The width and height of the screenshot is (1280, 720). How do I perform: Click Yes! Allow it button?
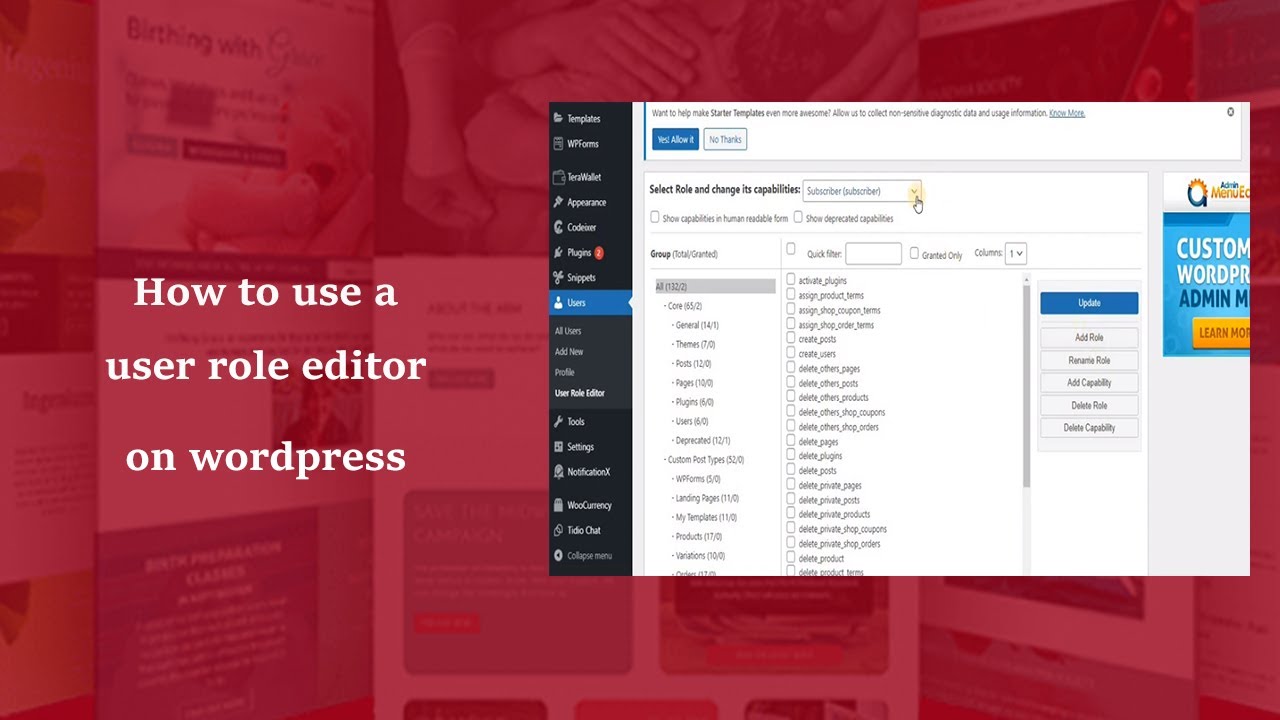[675, 140]
